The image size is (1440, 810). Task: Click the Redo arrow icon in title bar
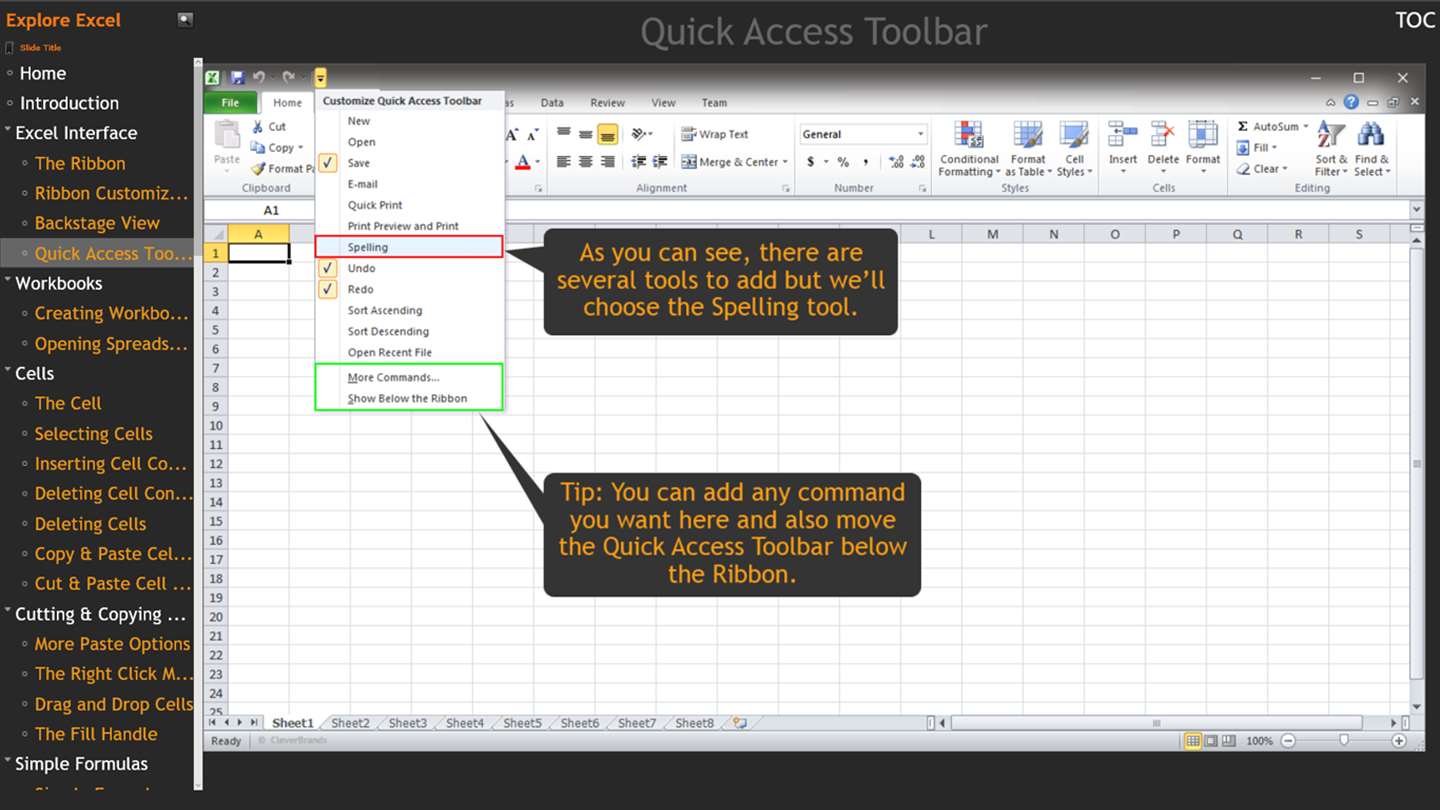[288, 77]
